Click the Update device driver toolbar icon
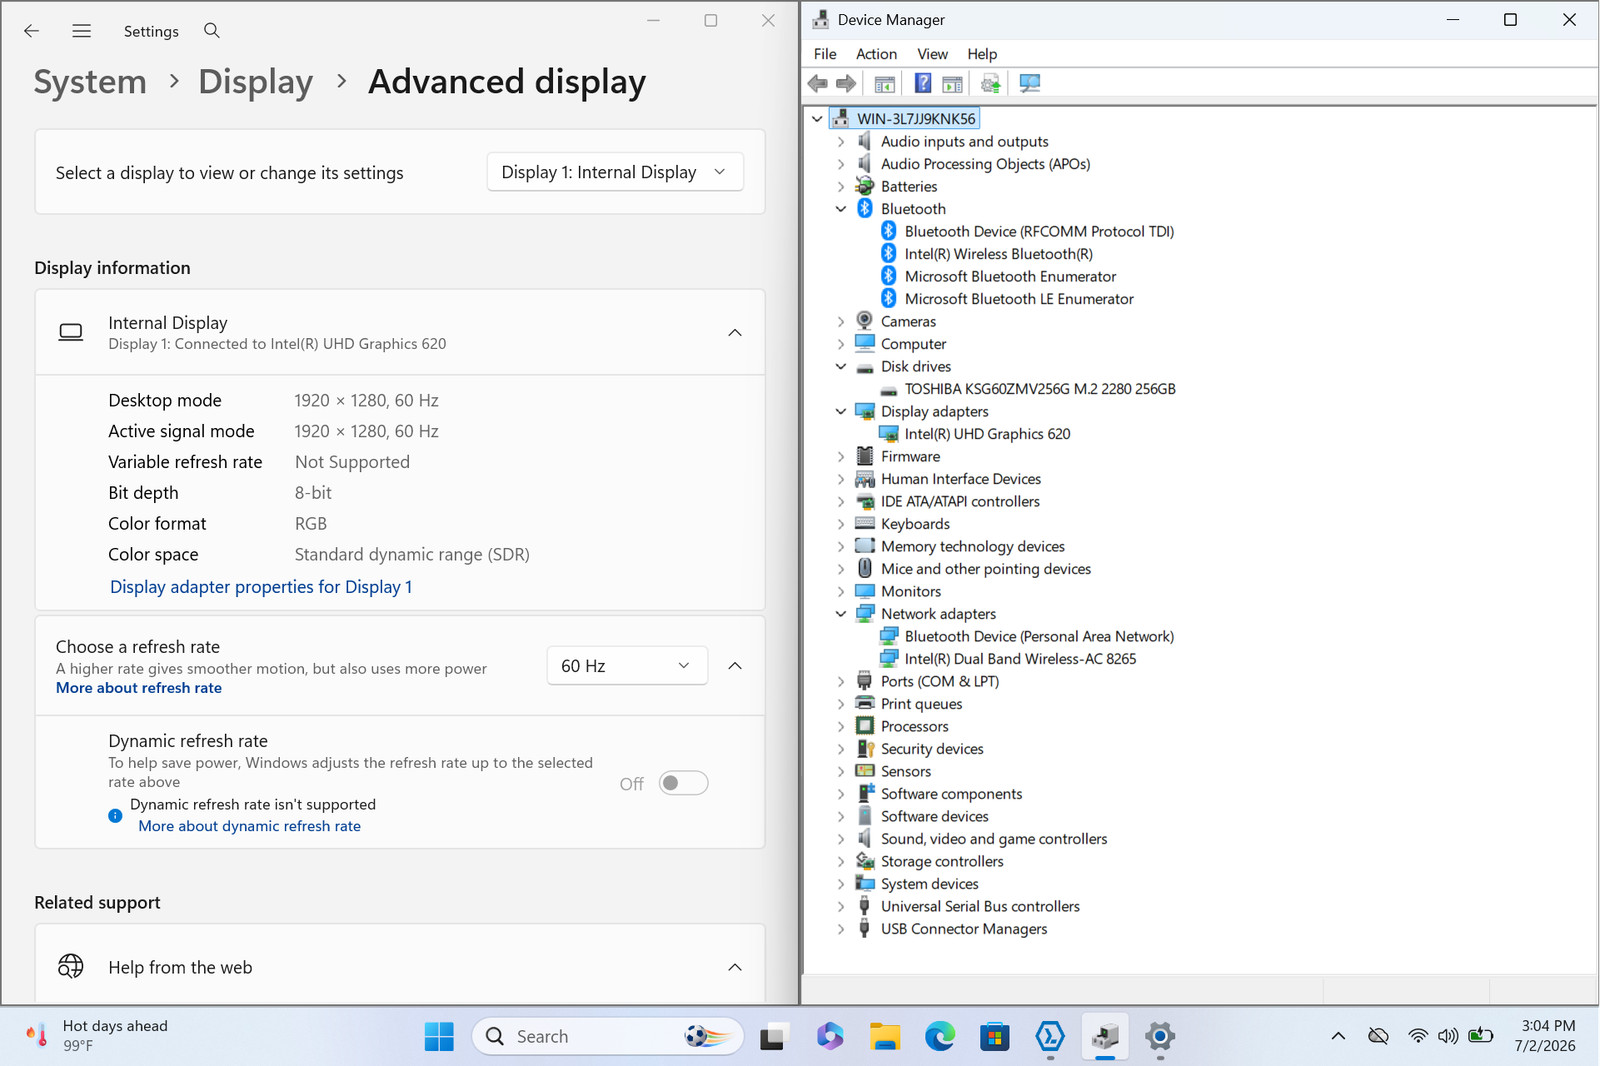Image resolution: width=1600 pixels, height=1066 pixels. tap(990, 84)
